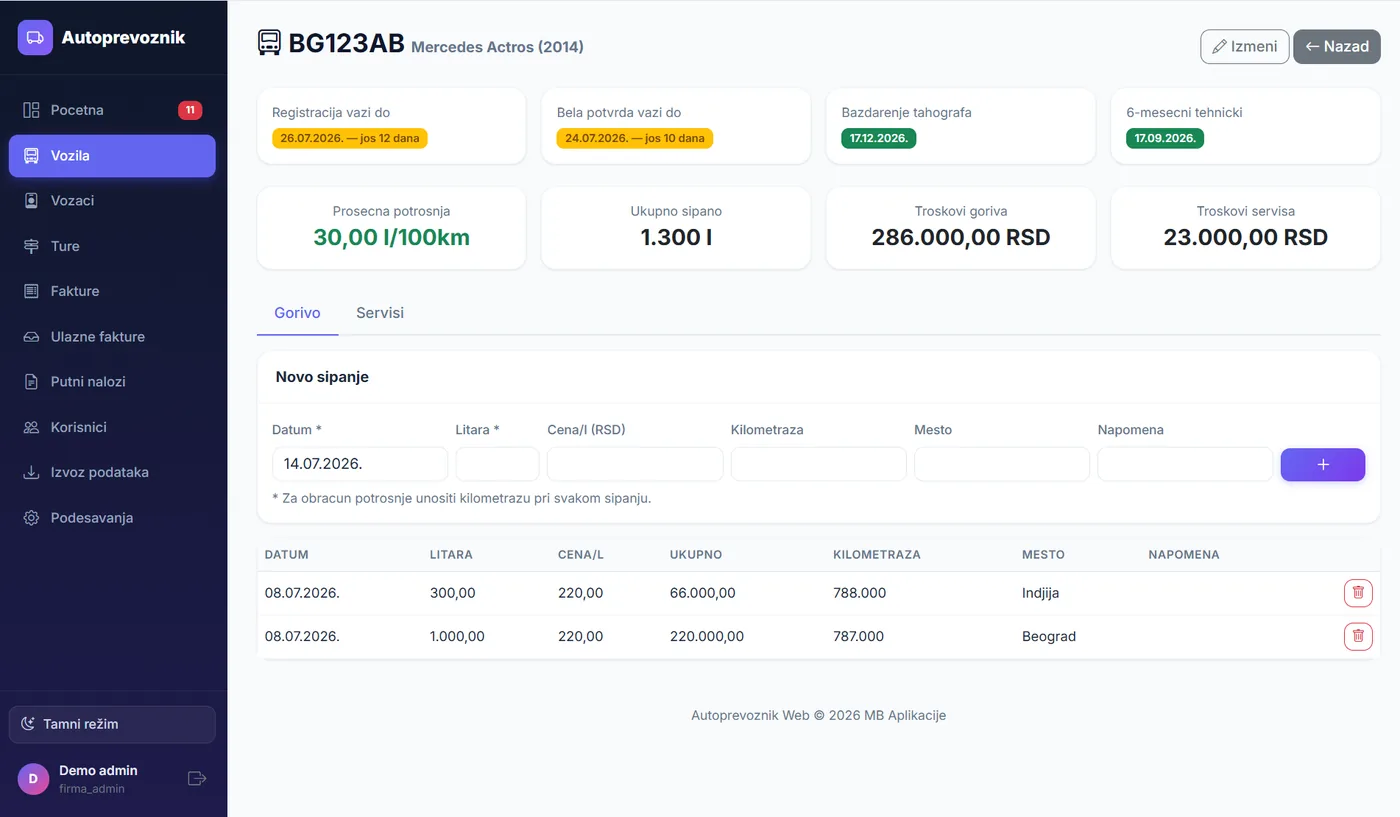Focus the Litara input field
Screen dimensions: 1400x817
pos(497,465)
